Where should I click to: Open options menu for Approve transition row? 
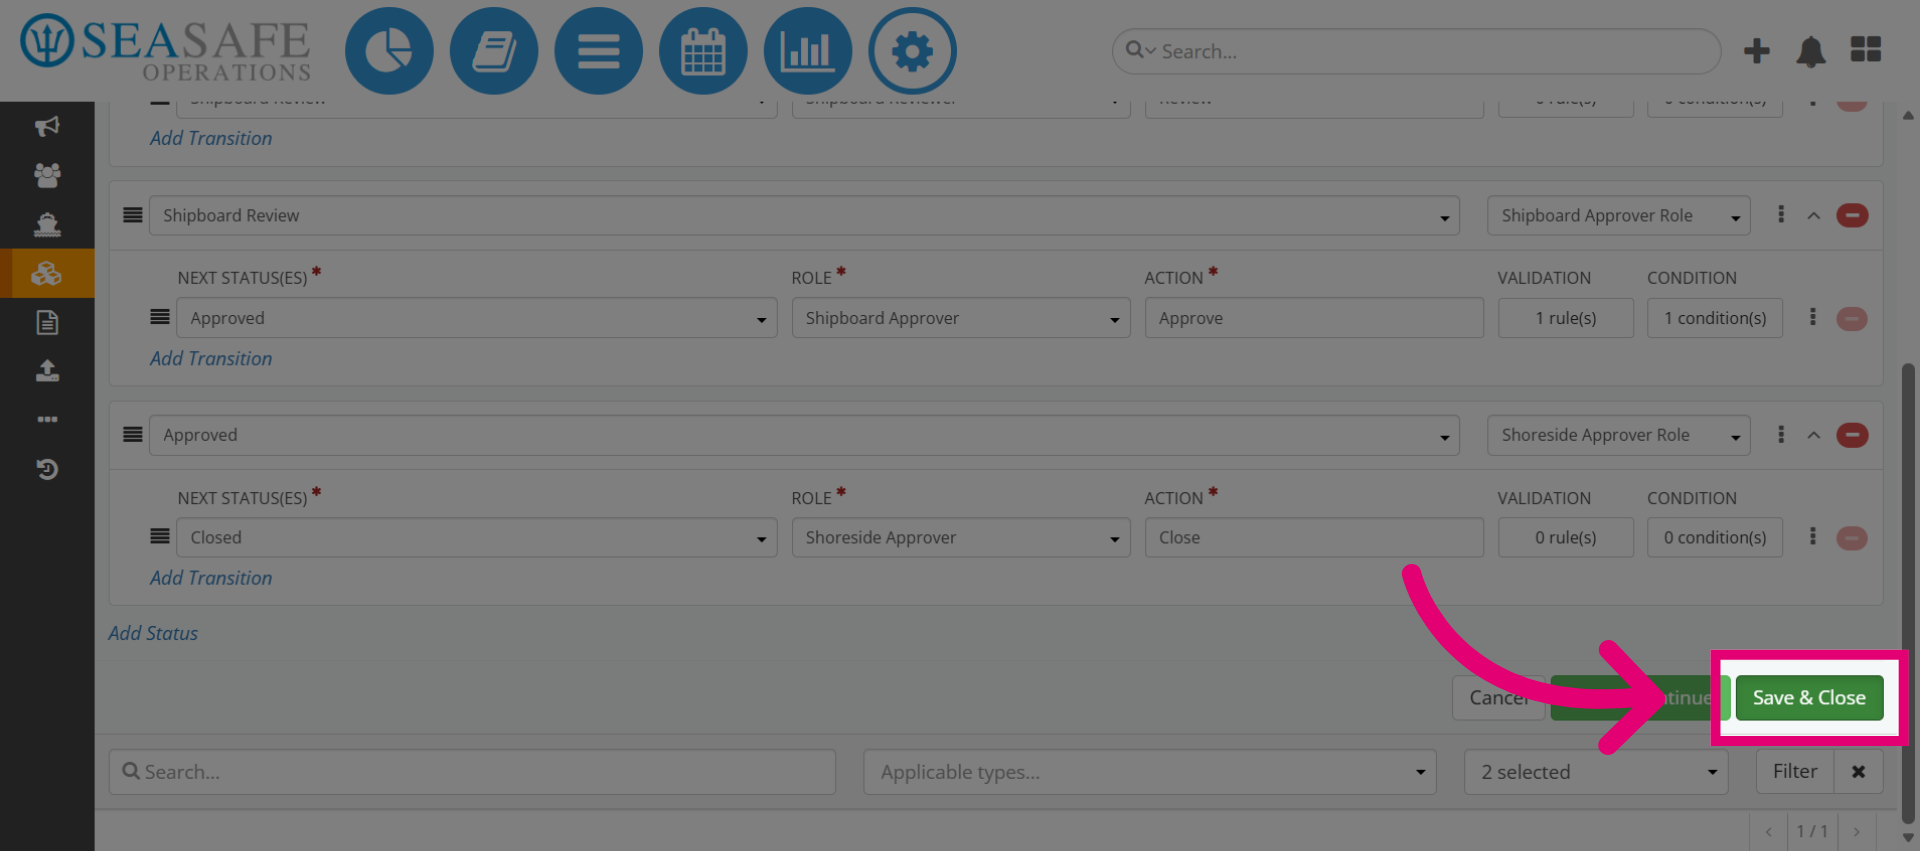pos(1812,318)
